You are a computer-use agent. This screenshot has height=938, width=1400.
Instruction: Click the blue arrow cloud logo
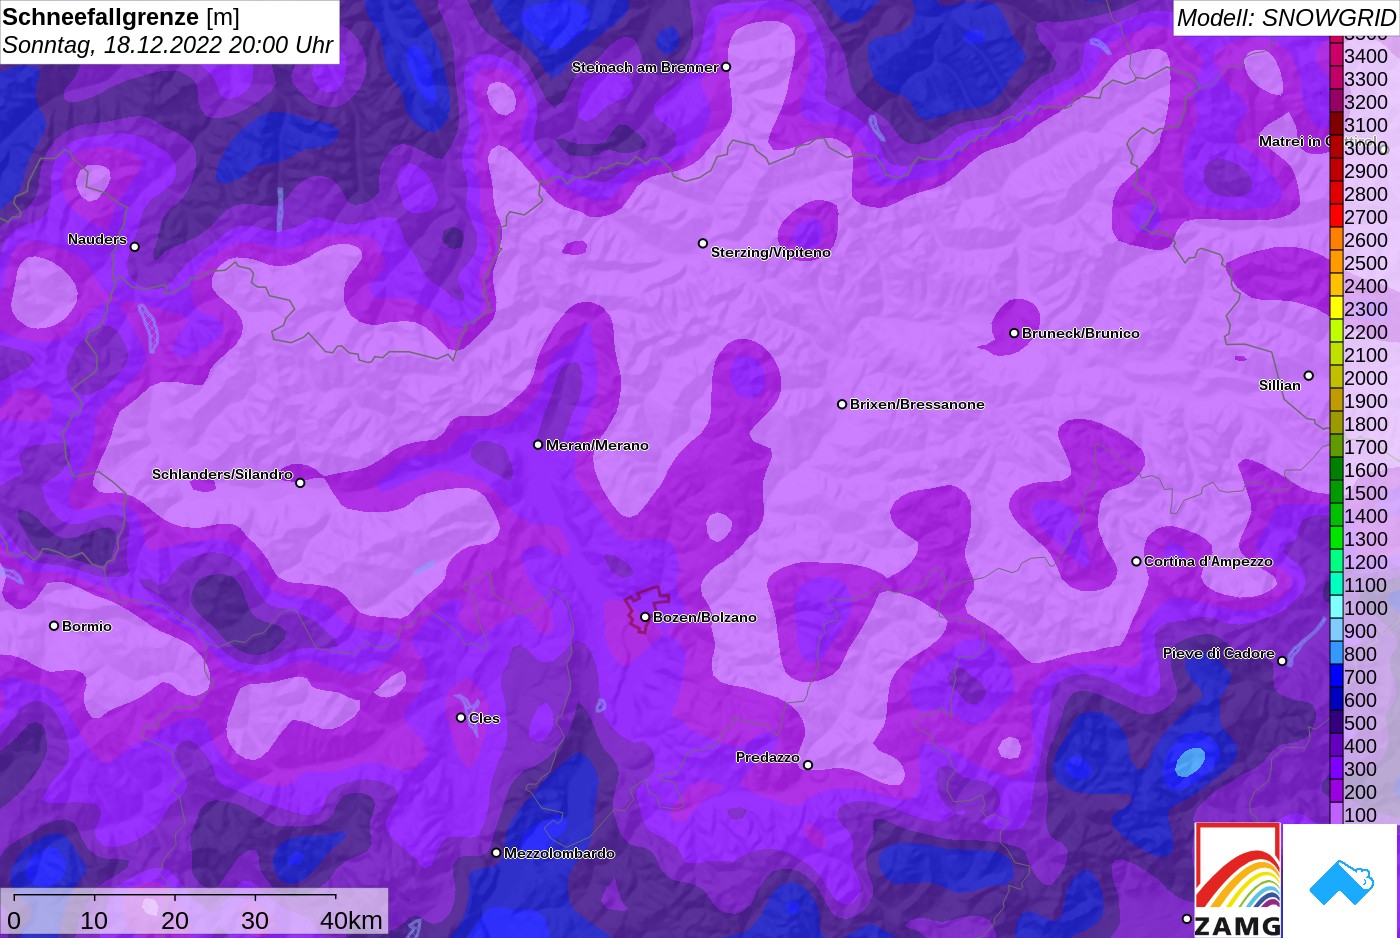(1341, 882)
